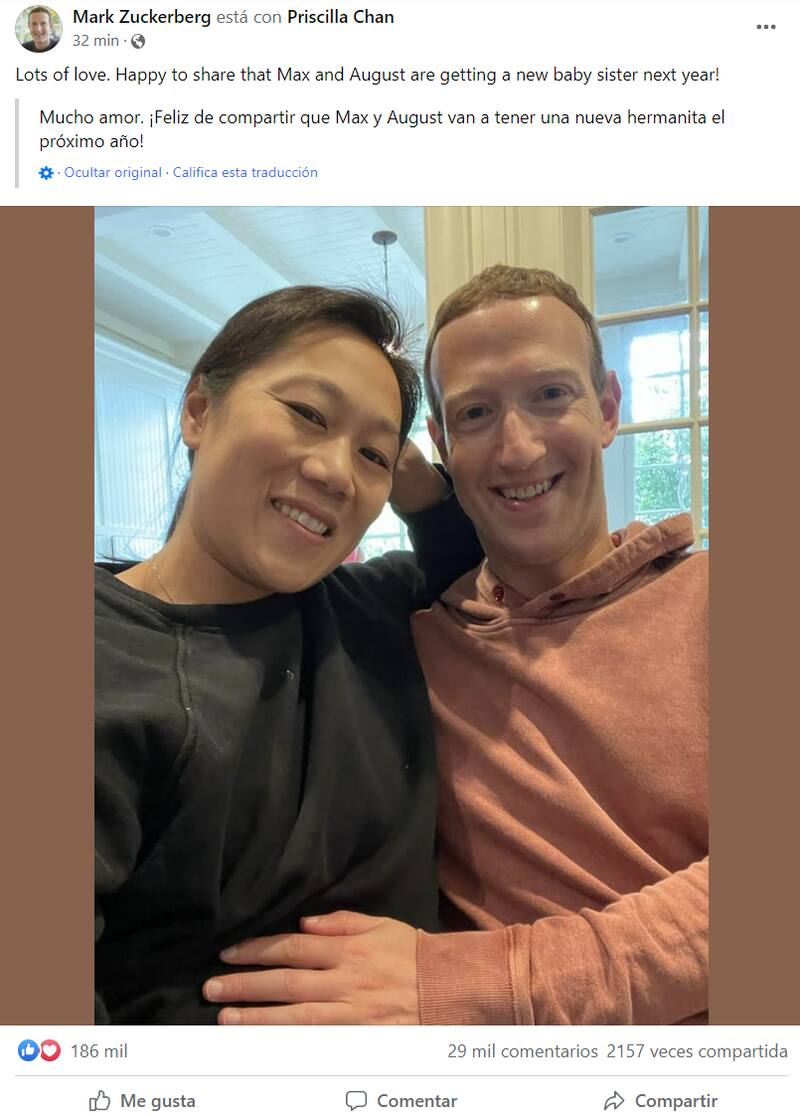Open Priscilla Chan's tagged profile link
This screenshot has height=1116, width=800.
(340, 17)
